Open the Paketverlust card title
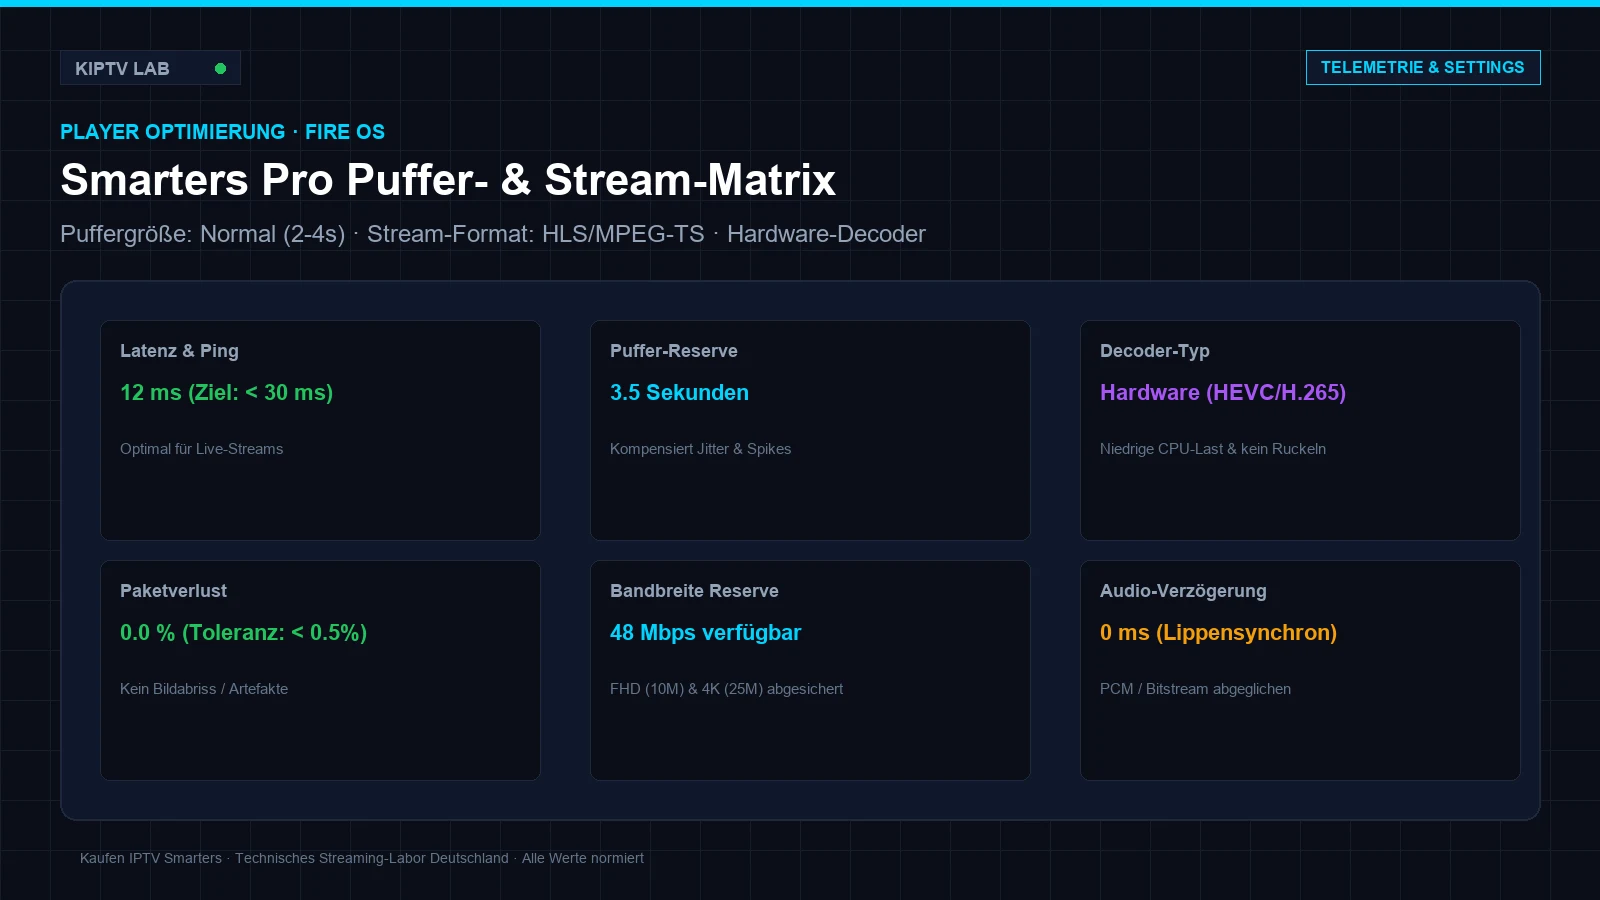 [x=173, y=591]
